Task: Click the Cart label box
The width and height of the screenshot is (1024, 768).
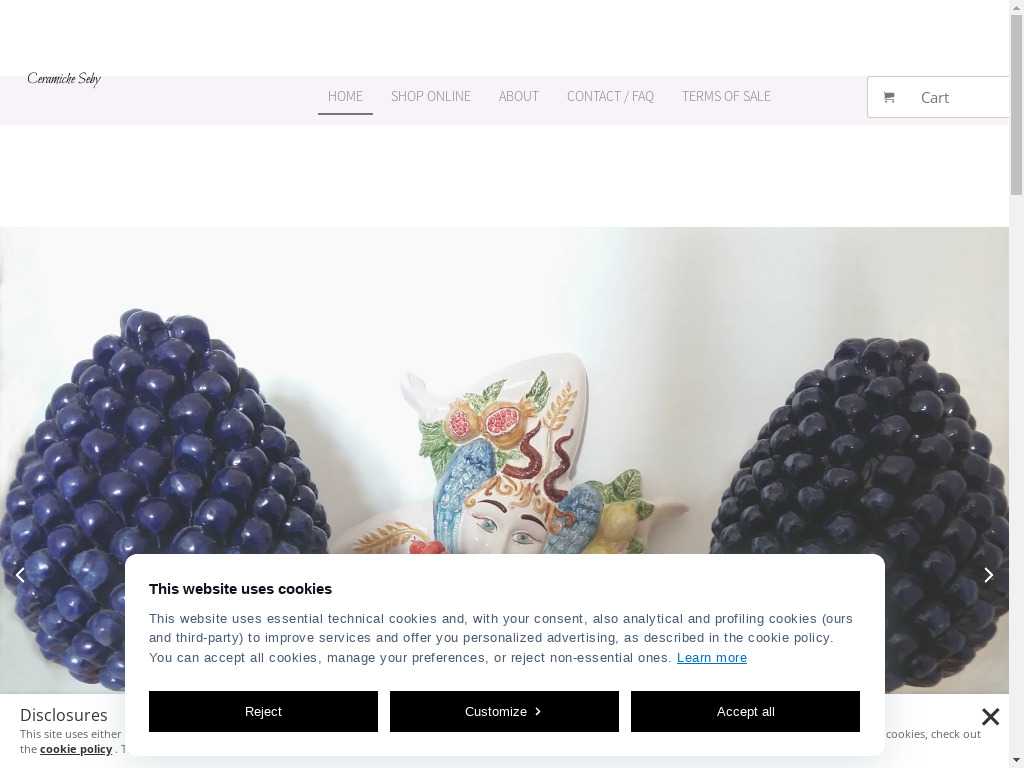Action: [938, 97]
